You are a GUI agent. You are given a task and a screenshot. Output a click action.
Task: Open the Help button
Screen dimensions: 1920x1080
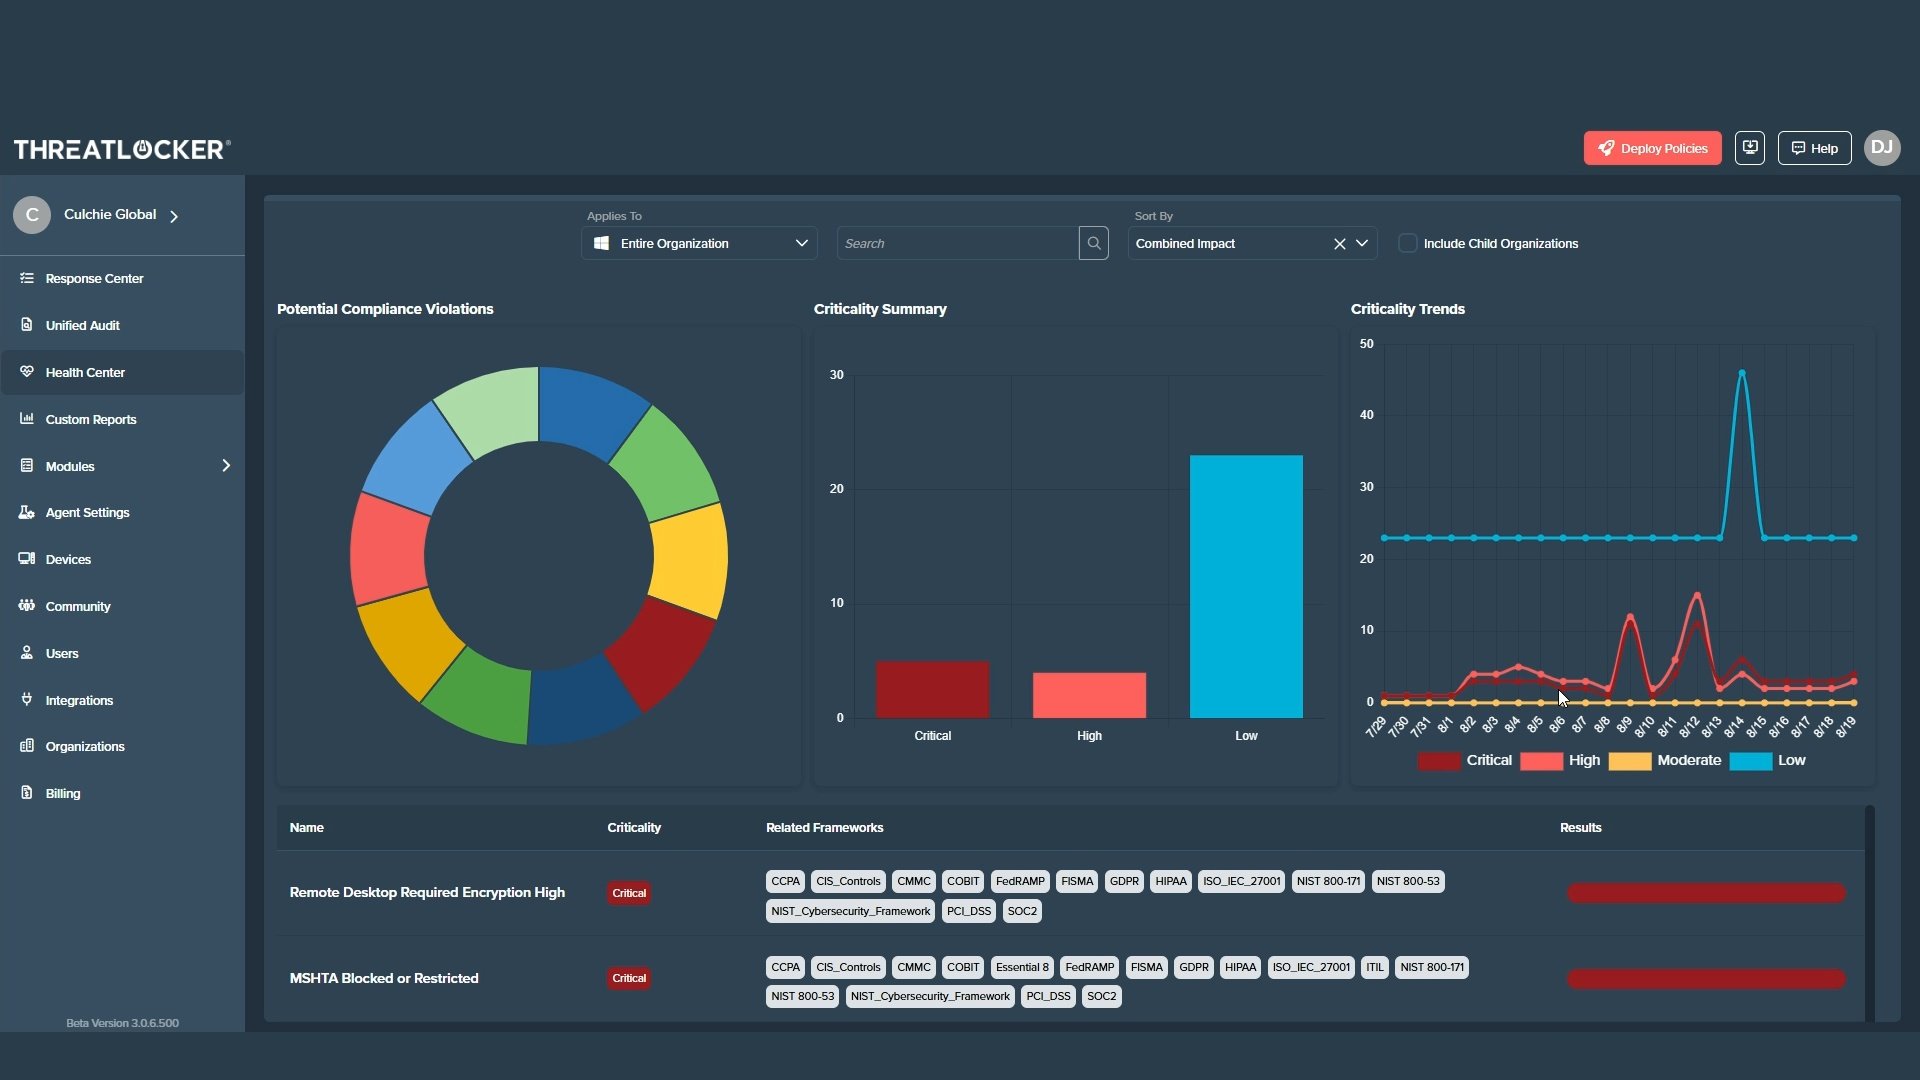(x=1814, y=148)
